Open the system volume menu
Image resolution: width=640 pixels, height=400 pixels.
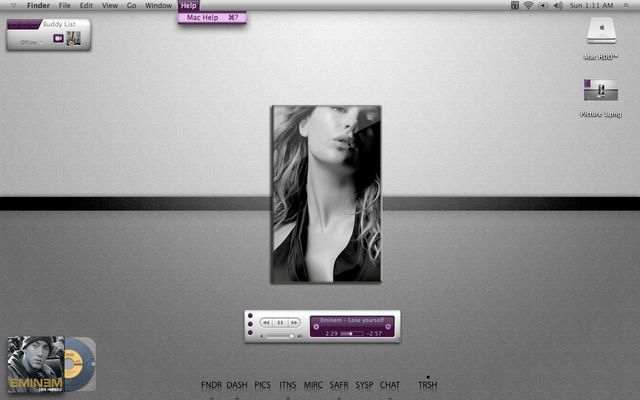coord(558,5)
